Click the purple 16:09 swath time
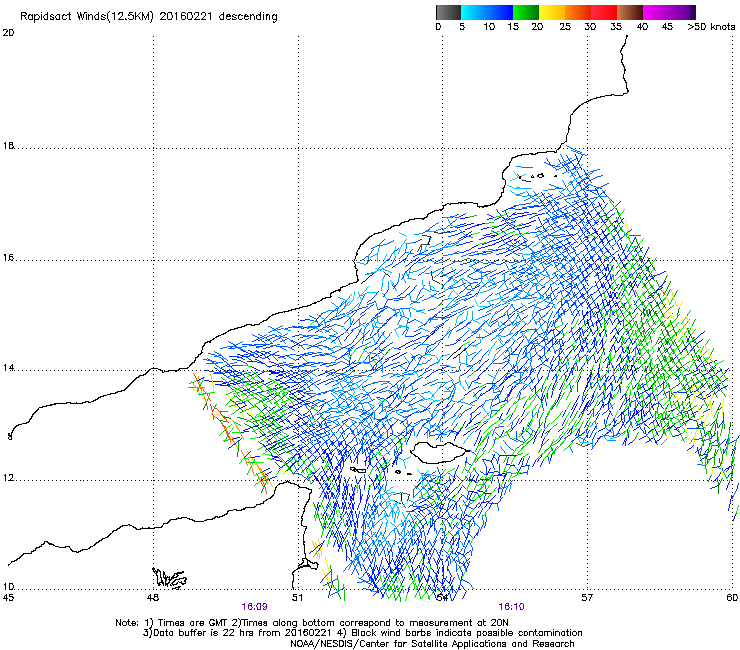The width and height of the screenshot is (740, 650). click(254, 607)
